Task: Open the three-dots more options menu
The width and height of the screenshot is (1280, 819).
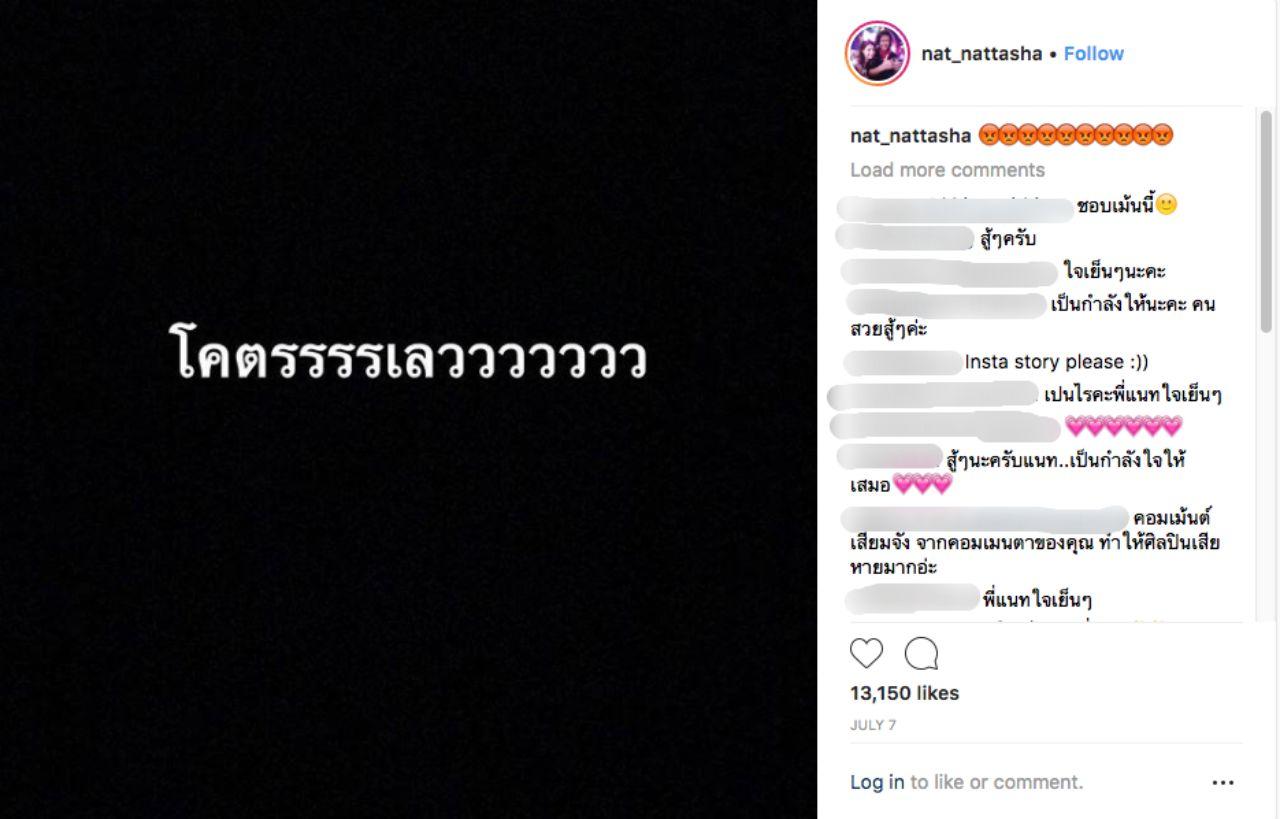Action: pyautogui.click(x=1222, y=783)
